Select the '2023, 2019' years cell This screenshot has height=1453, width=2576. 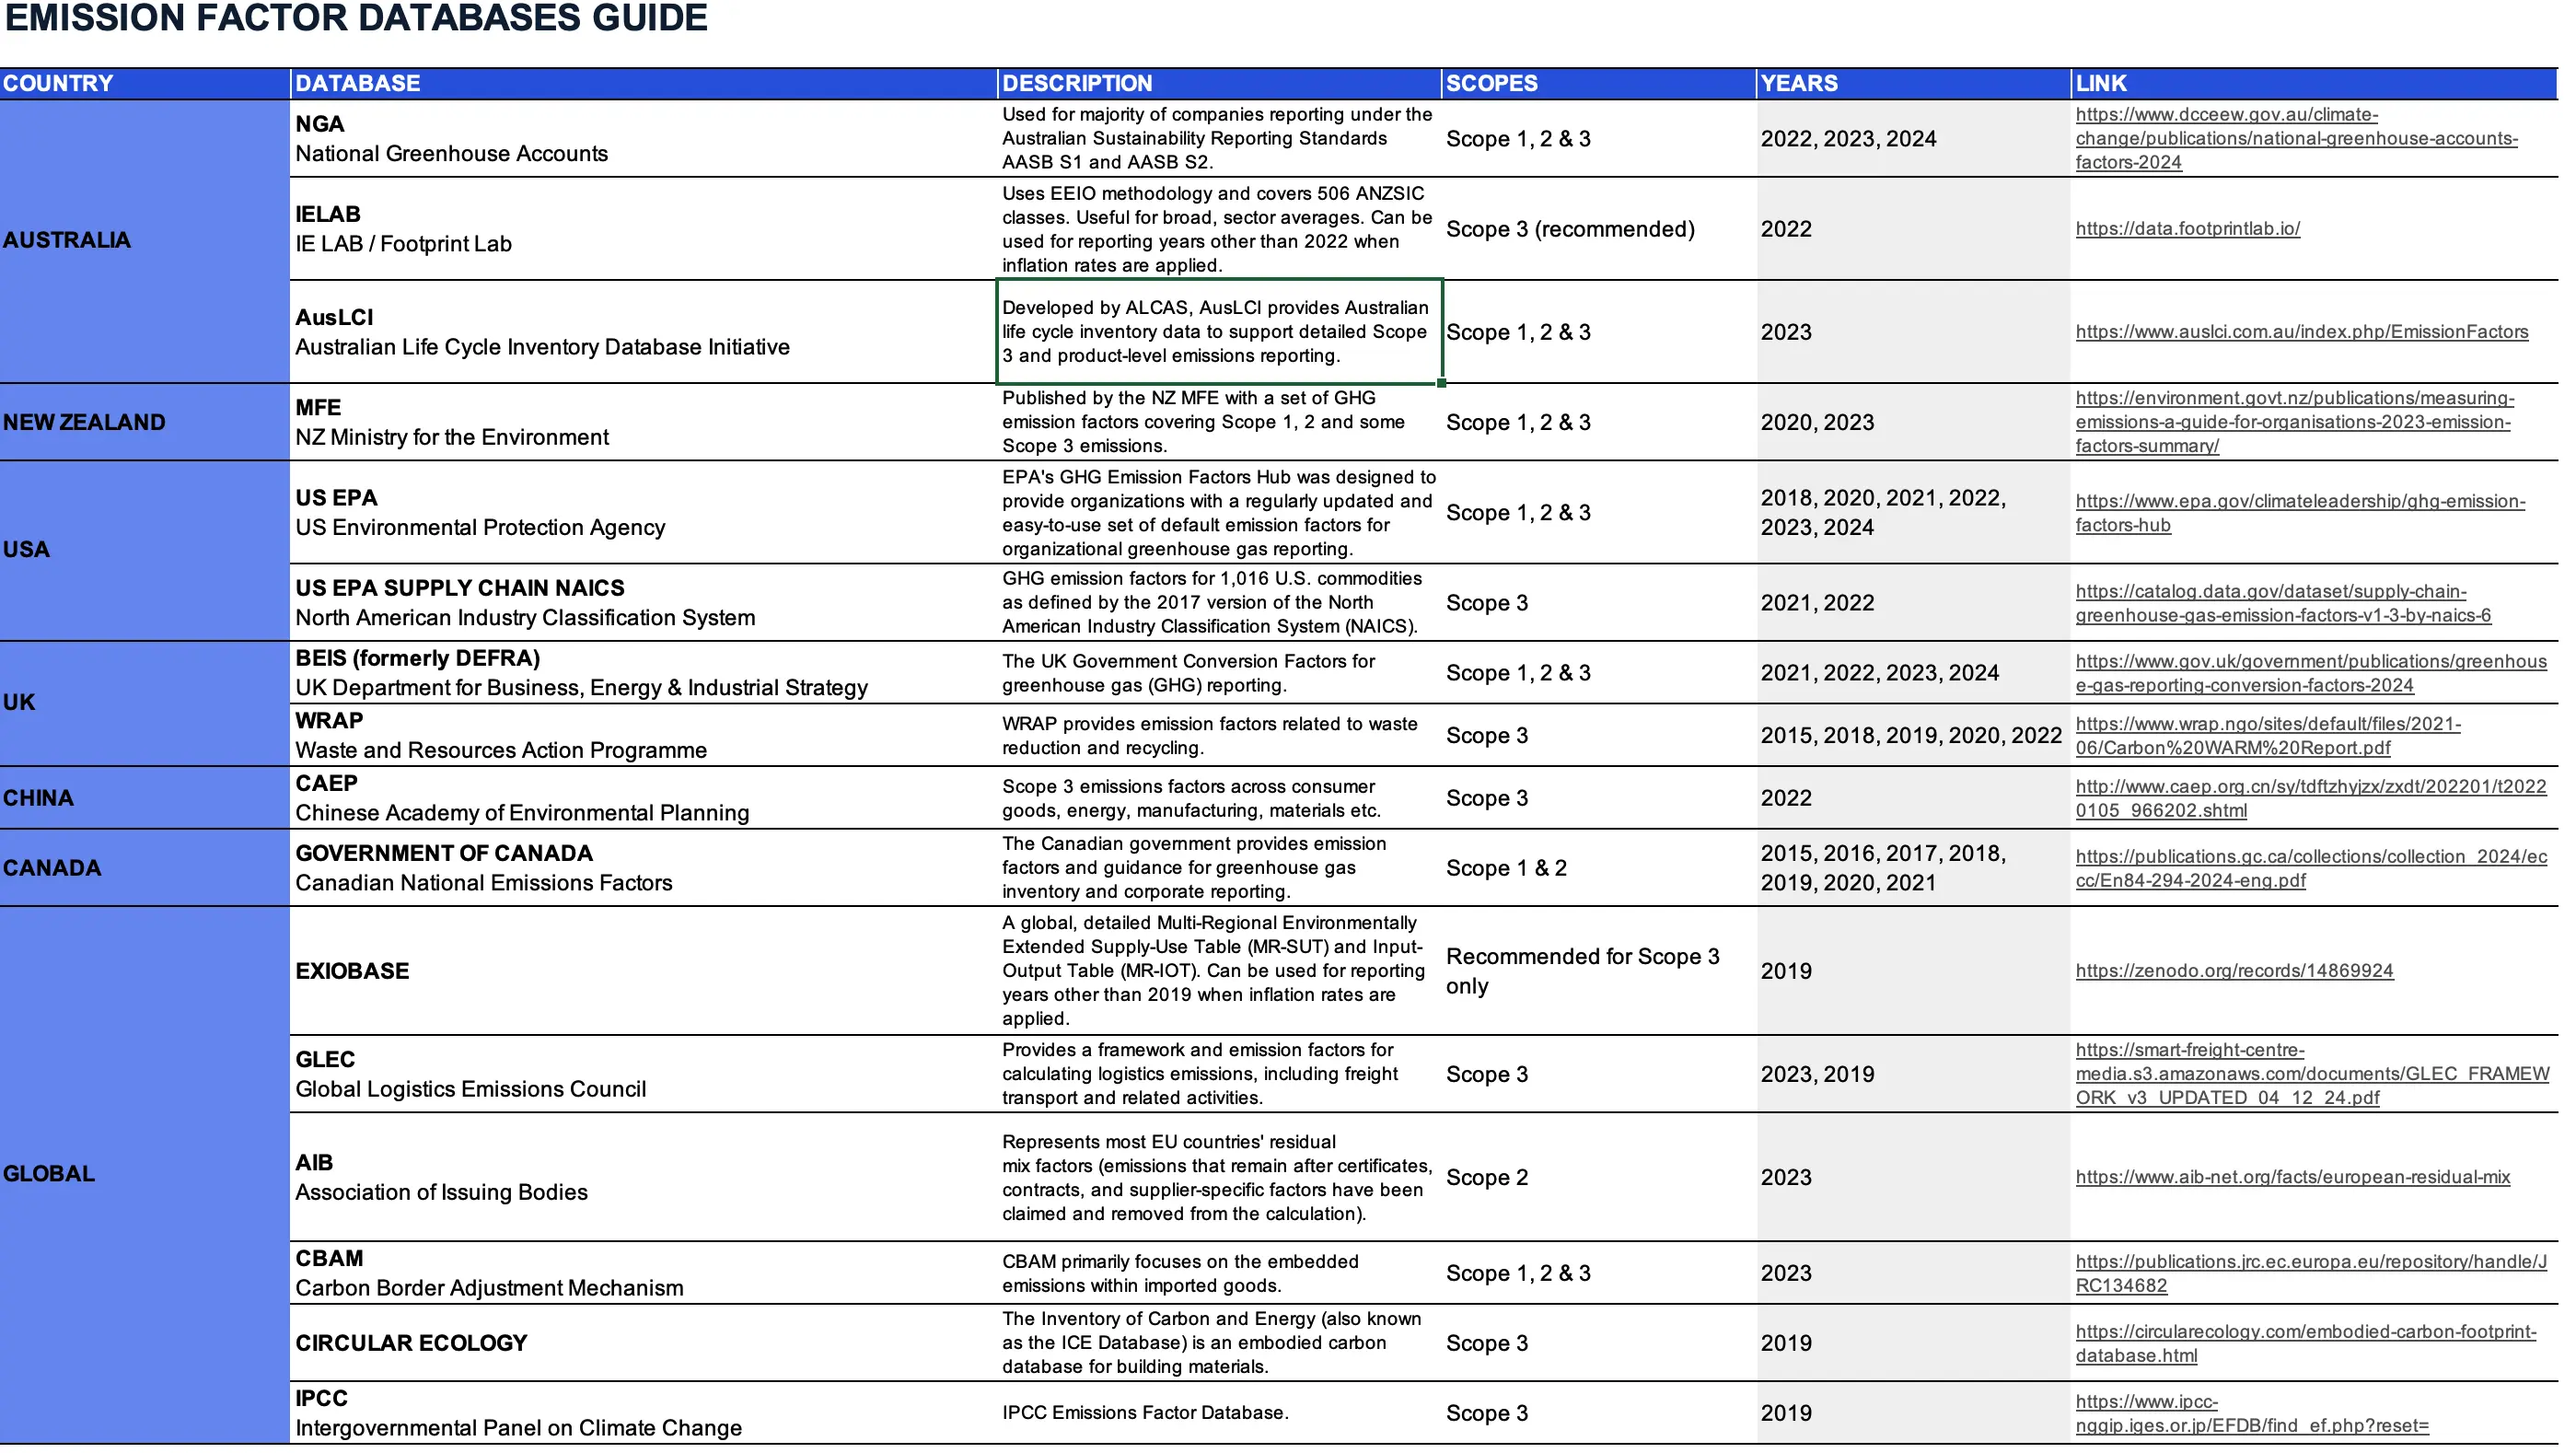click(x=1913, y=1074)
